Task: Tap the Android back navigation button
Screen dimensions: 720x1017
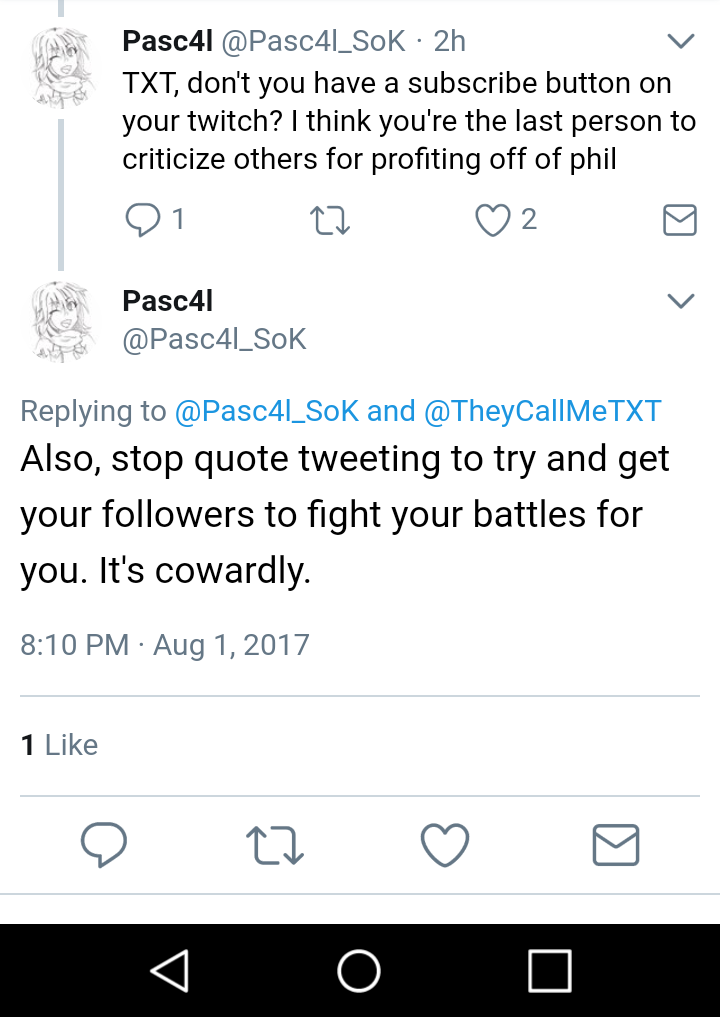Action: 171,971
